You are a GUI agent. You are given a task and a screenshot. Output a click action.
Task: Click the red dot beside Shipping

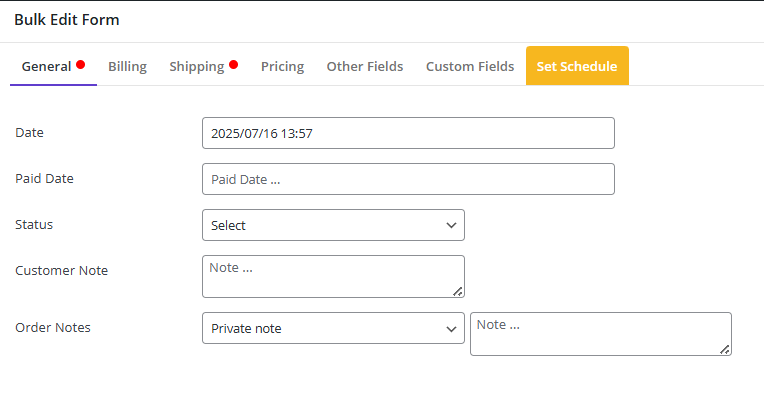(234, 64)
